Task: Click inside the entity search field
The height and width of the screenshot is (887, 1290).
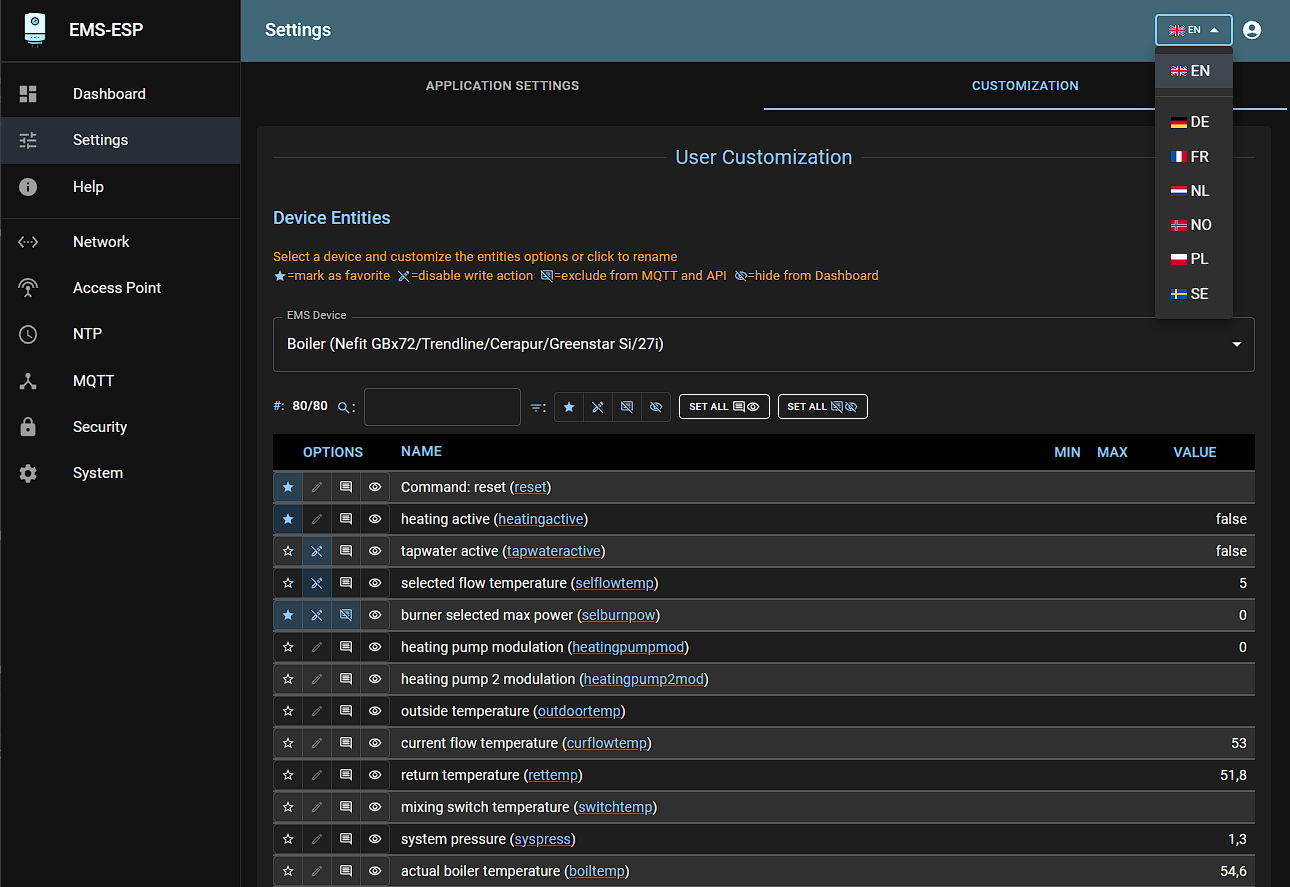Action: pos(441,406)
